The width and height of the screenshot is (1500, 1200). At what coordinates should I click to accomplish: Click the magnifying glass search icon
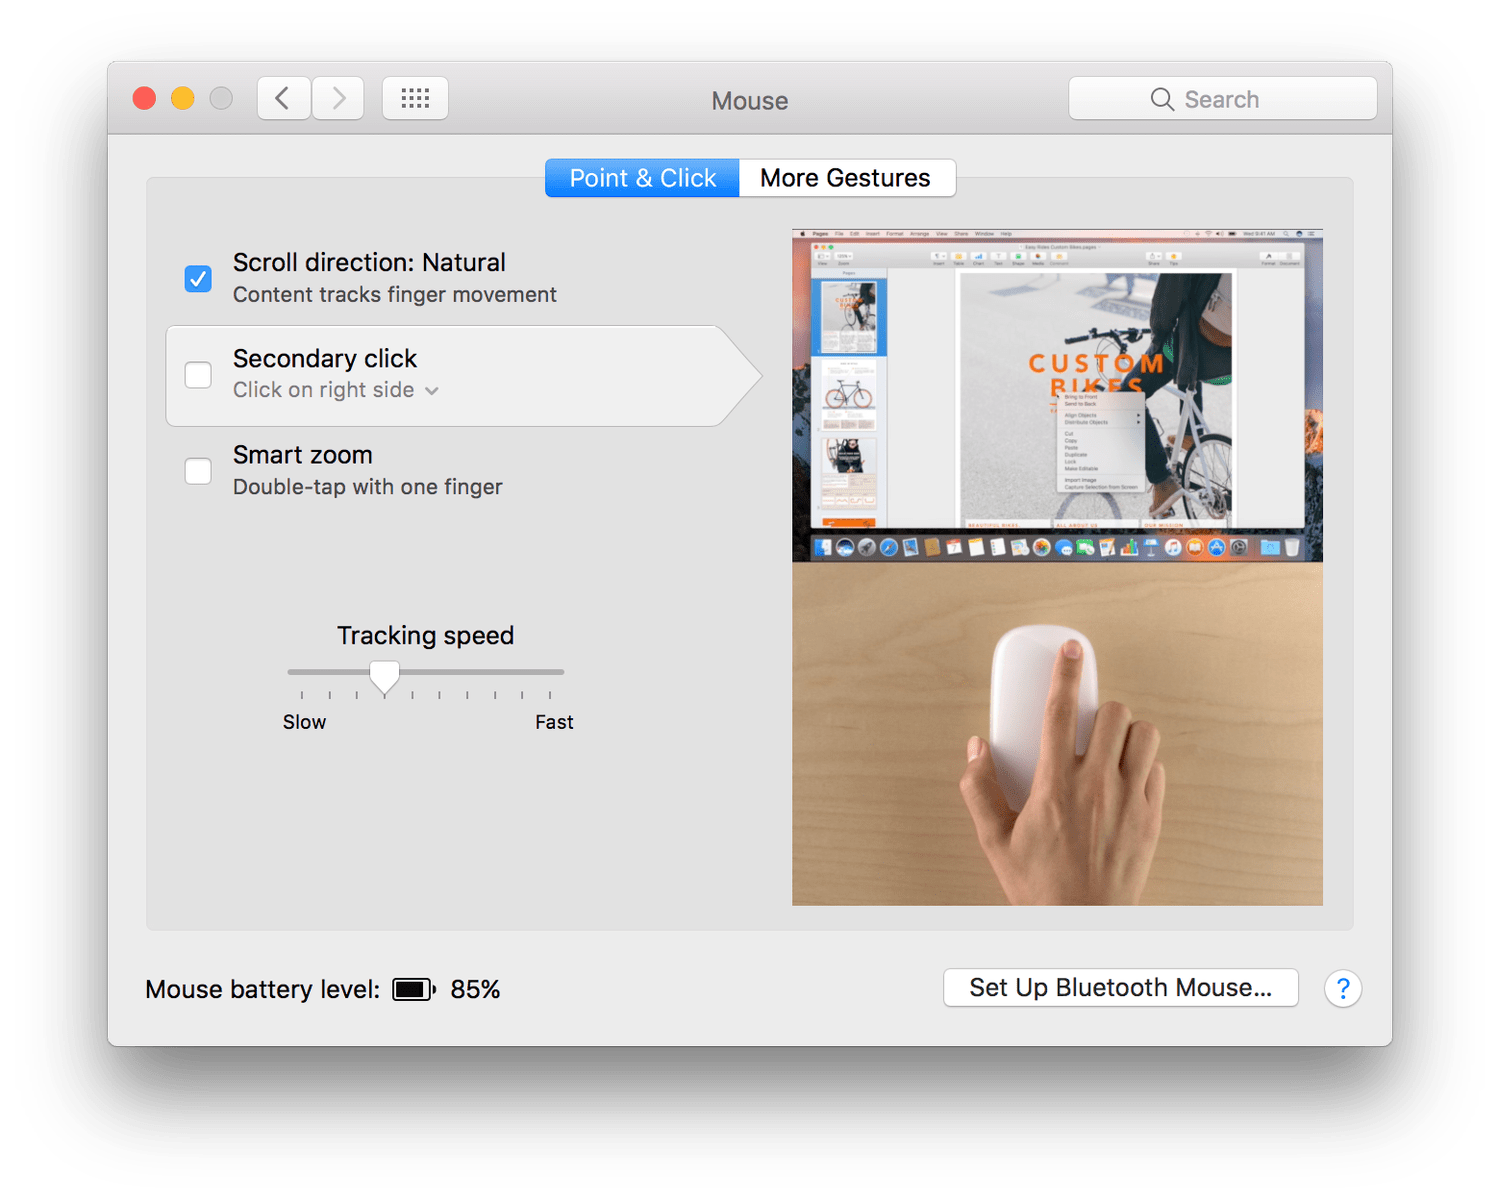click(1162, 99)
